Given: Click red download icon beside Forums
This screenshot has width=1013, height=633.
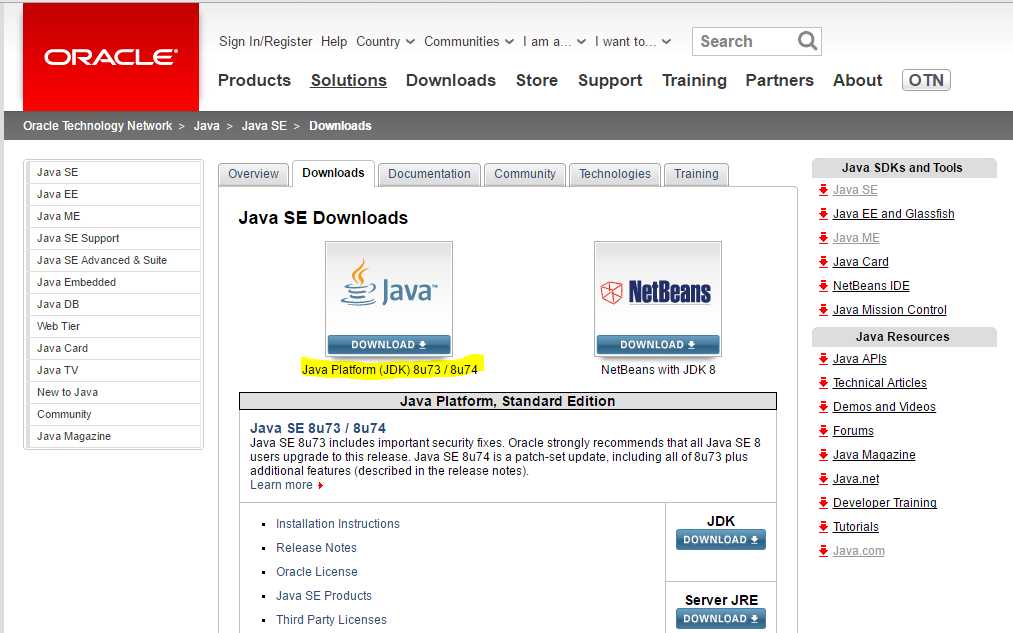Looking at the screenshot, I should pos(823,430).
